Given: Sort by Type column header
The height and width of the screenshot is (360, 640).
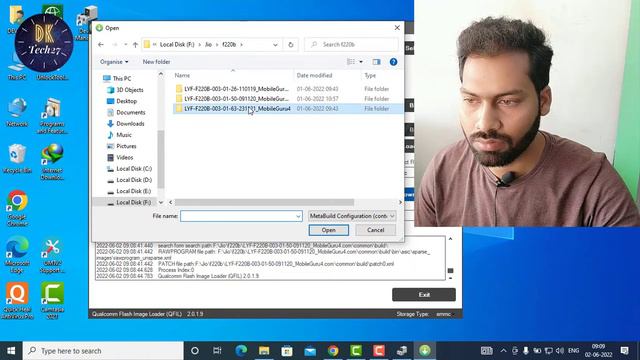Looking at the screenshot, I should (370, 76).
